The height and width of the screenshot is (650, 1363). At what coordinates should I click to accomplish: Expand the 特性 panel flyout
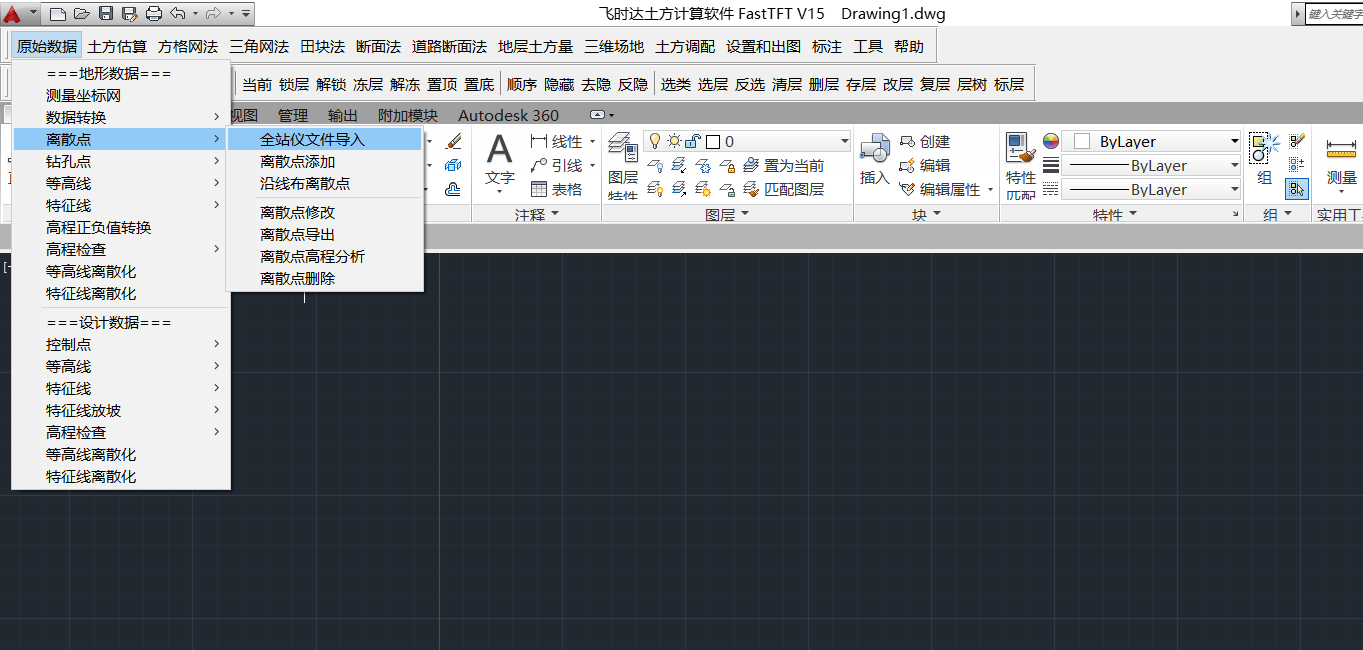pyautogui.click(x=1115, y=215)
